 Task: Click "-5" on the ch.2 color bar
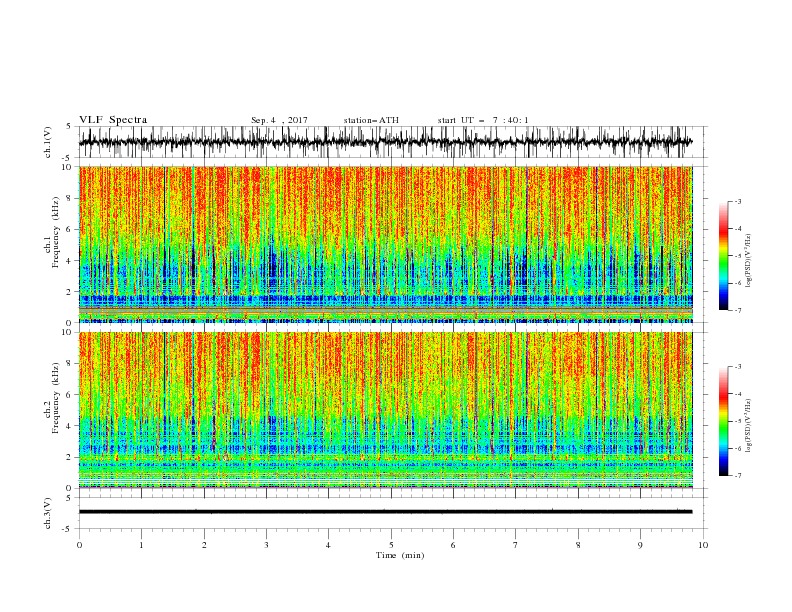[x=738, y=421]
